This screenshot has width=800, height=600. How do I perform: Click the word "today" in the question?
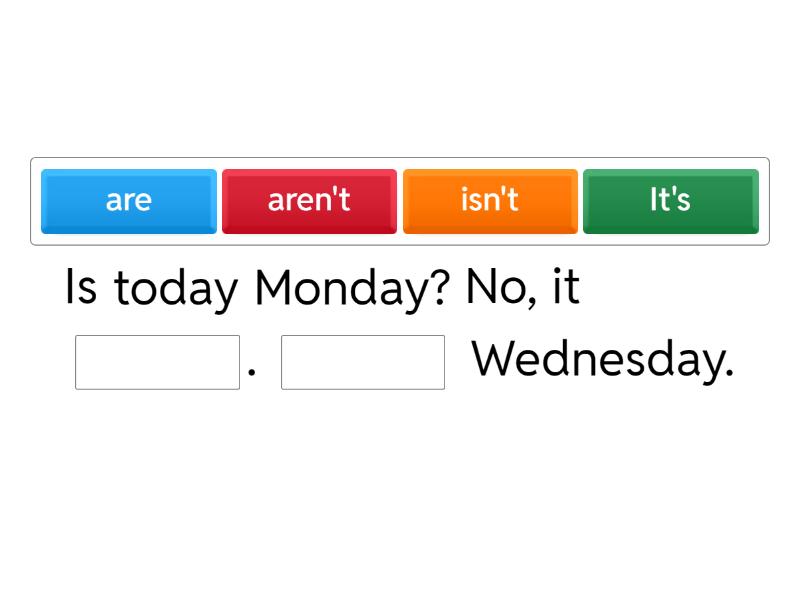pyautogui.click(x=177, y=290)
